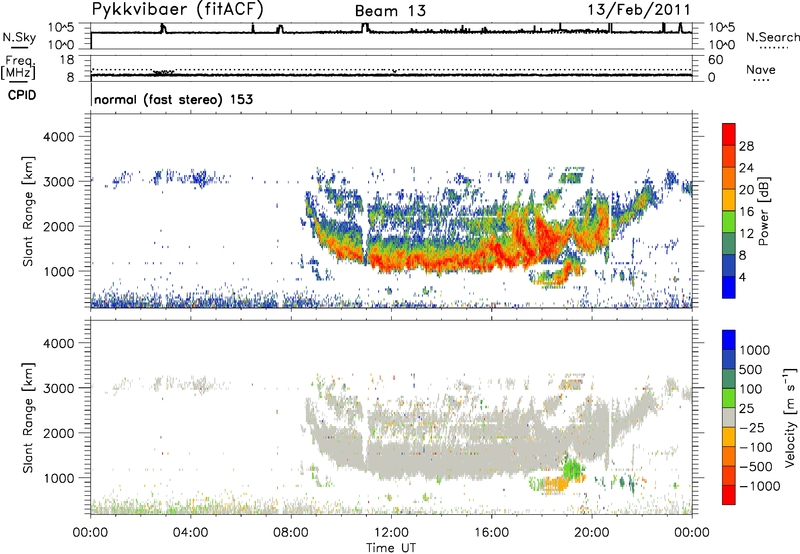Click the N.Sky legend label

click(x=19, y=37)
